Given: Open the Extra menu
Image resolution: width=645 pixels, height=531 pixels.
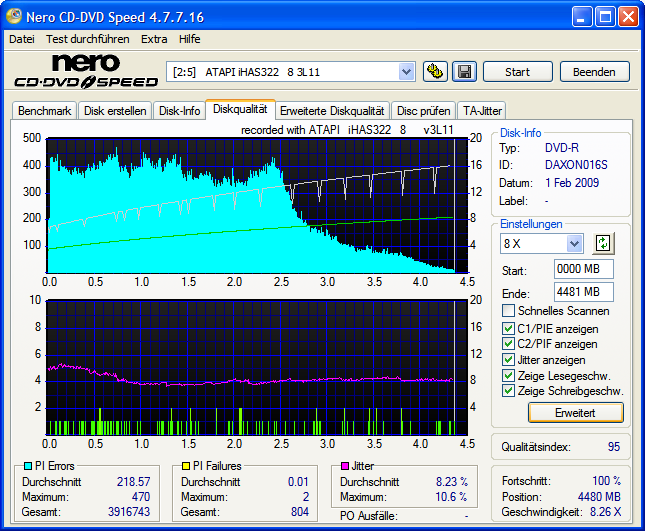Looking at the screenshot, I should tap(154, 39).
